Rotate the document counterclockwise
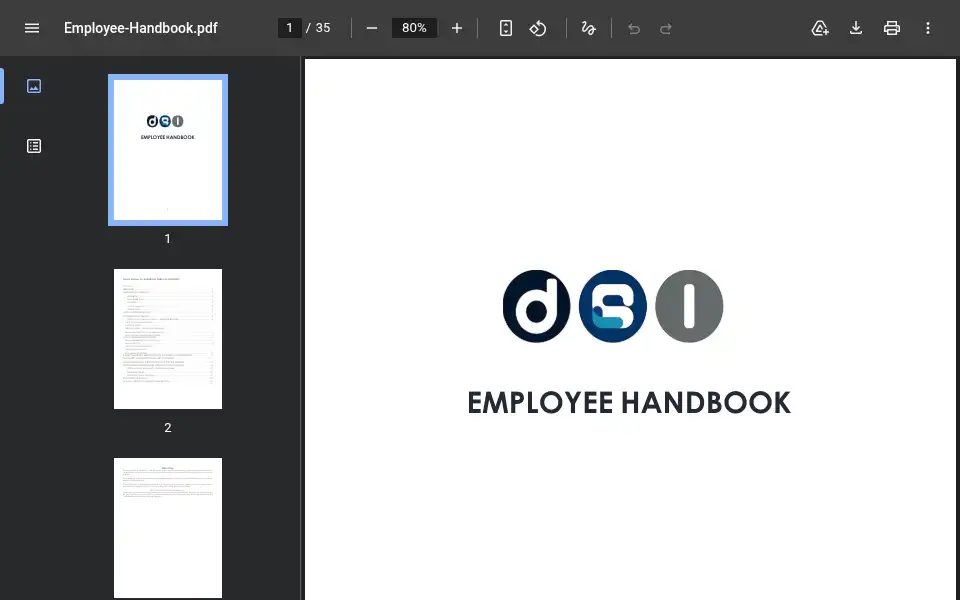 click(x=538, y=28)
